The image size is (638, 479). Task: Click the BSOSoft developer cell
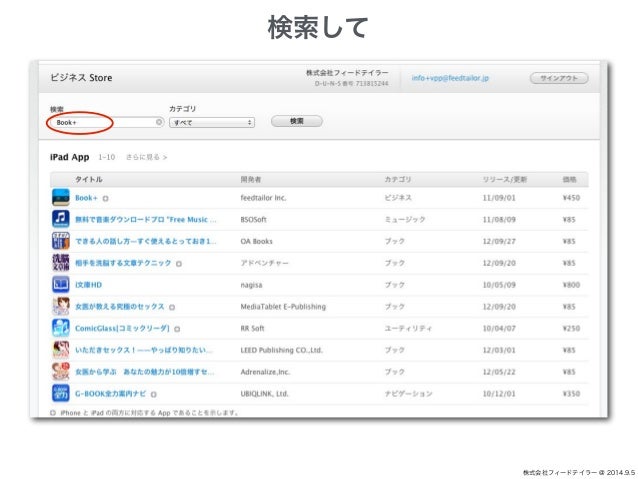click(x=253, y=219)
